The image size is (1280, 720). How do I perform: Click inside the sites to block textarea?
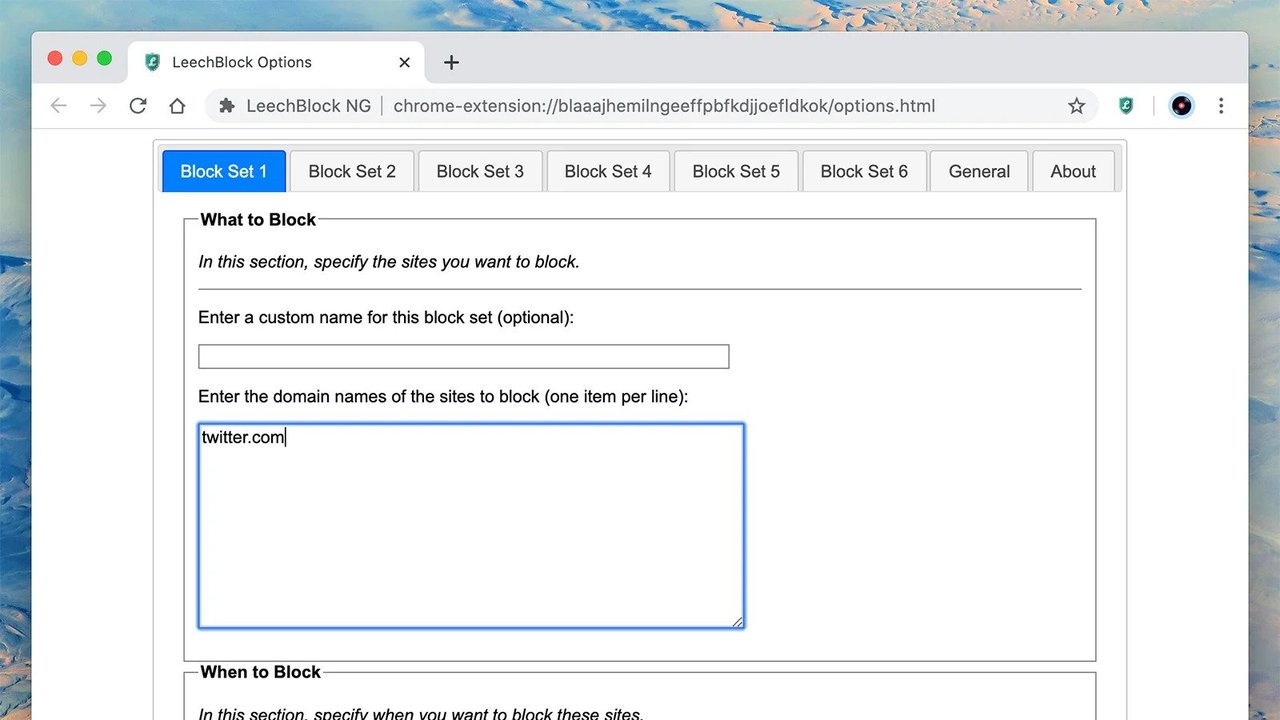[x=471, y=526]
